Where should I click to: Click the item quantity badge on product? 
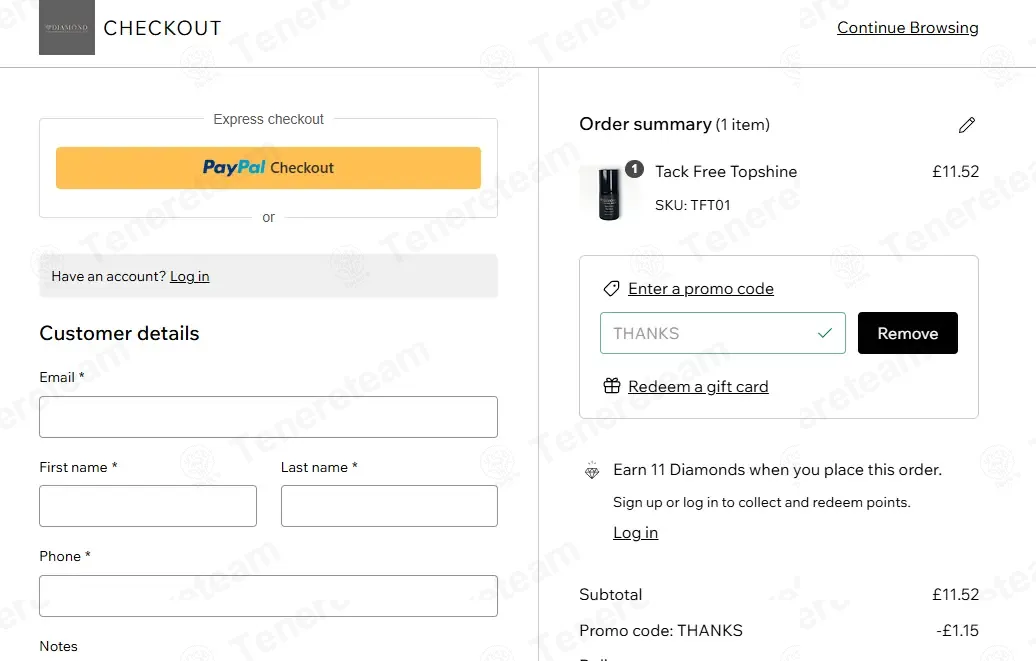pyautogui.click(x=634, y=169)
